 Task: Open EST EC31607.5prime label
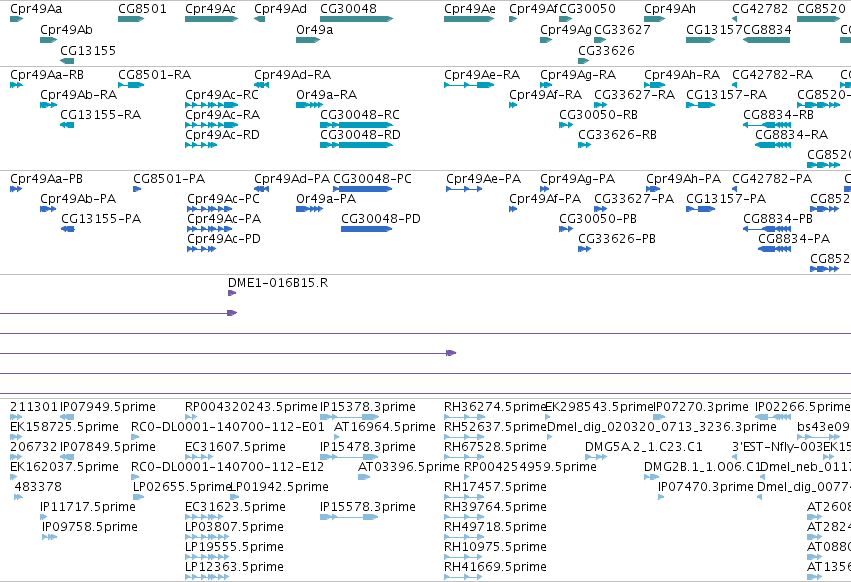point(236,447)
